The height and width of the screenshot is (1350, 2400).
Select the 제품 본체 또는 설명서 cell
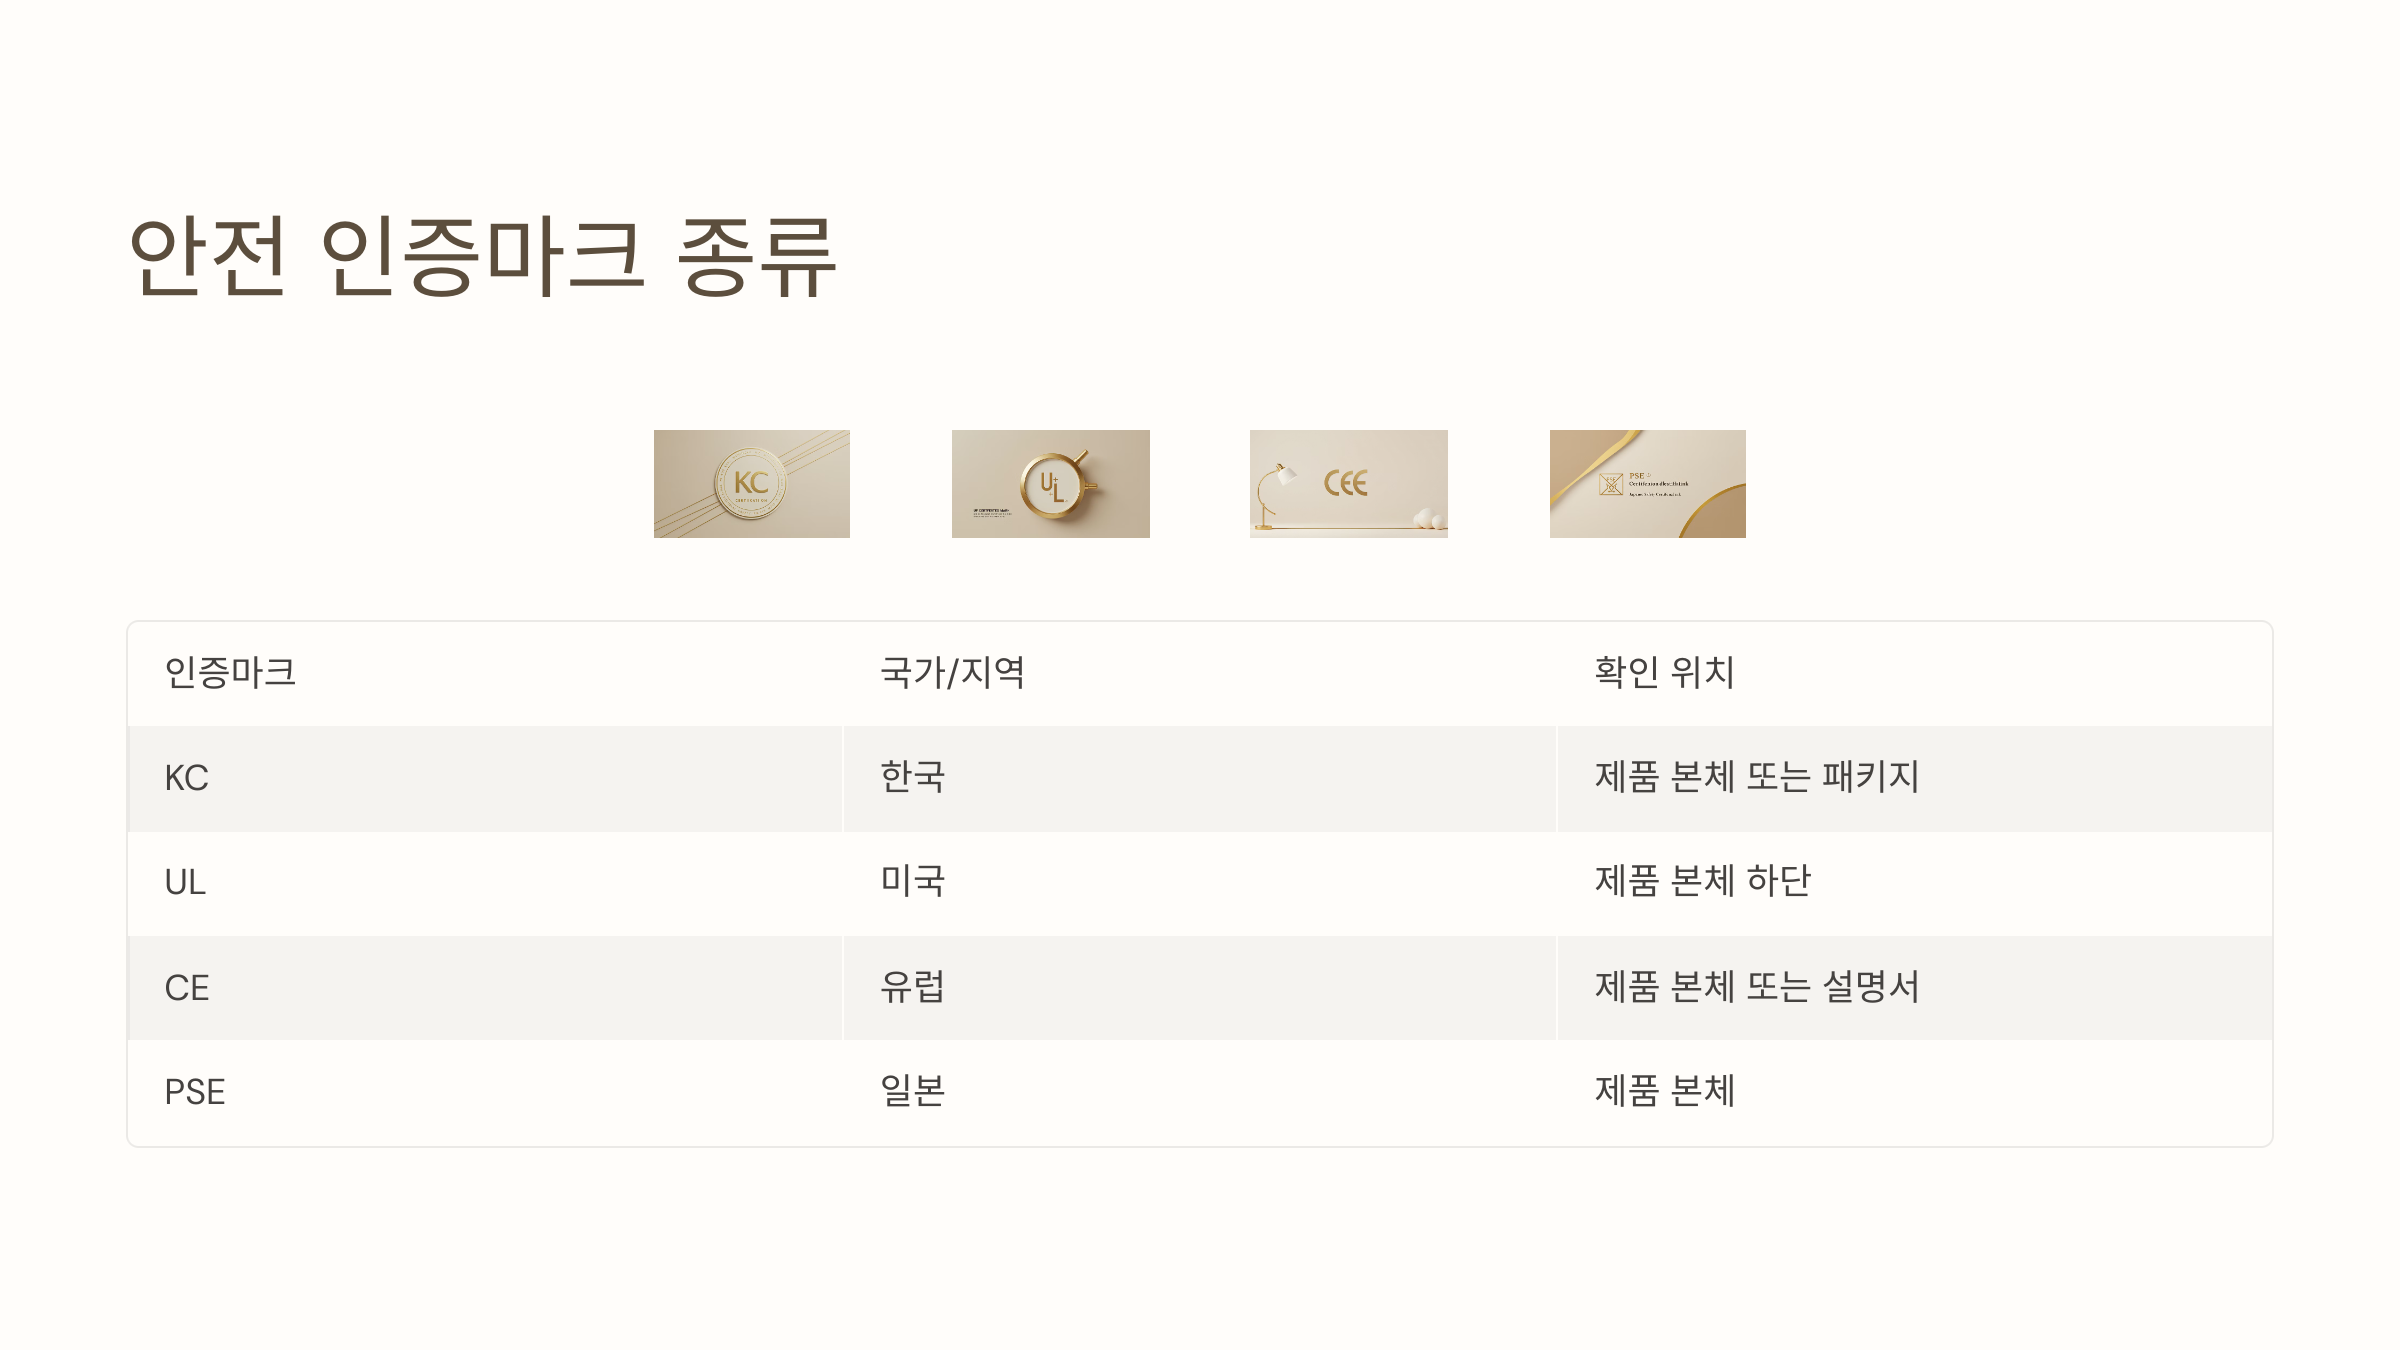[x=1915, y=988]
